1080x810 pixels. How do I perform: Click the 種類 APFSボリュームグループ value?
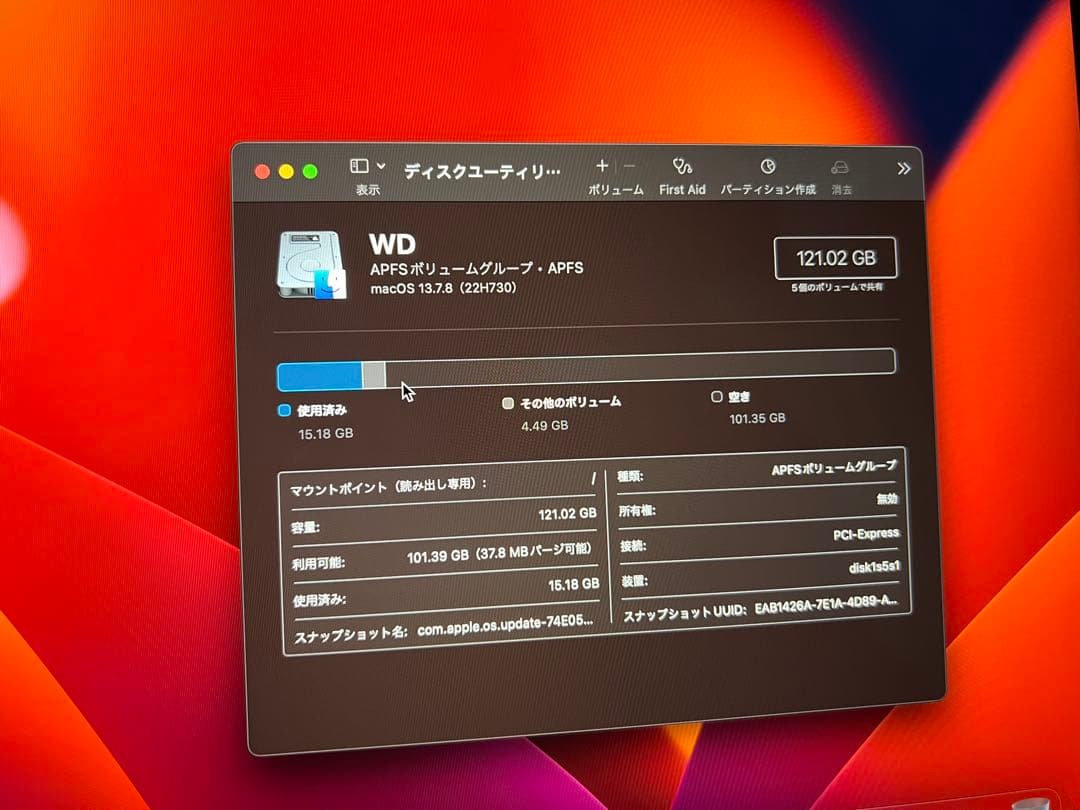pos(834,468)
